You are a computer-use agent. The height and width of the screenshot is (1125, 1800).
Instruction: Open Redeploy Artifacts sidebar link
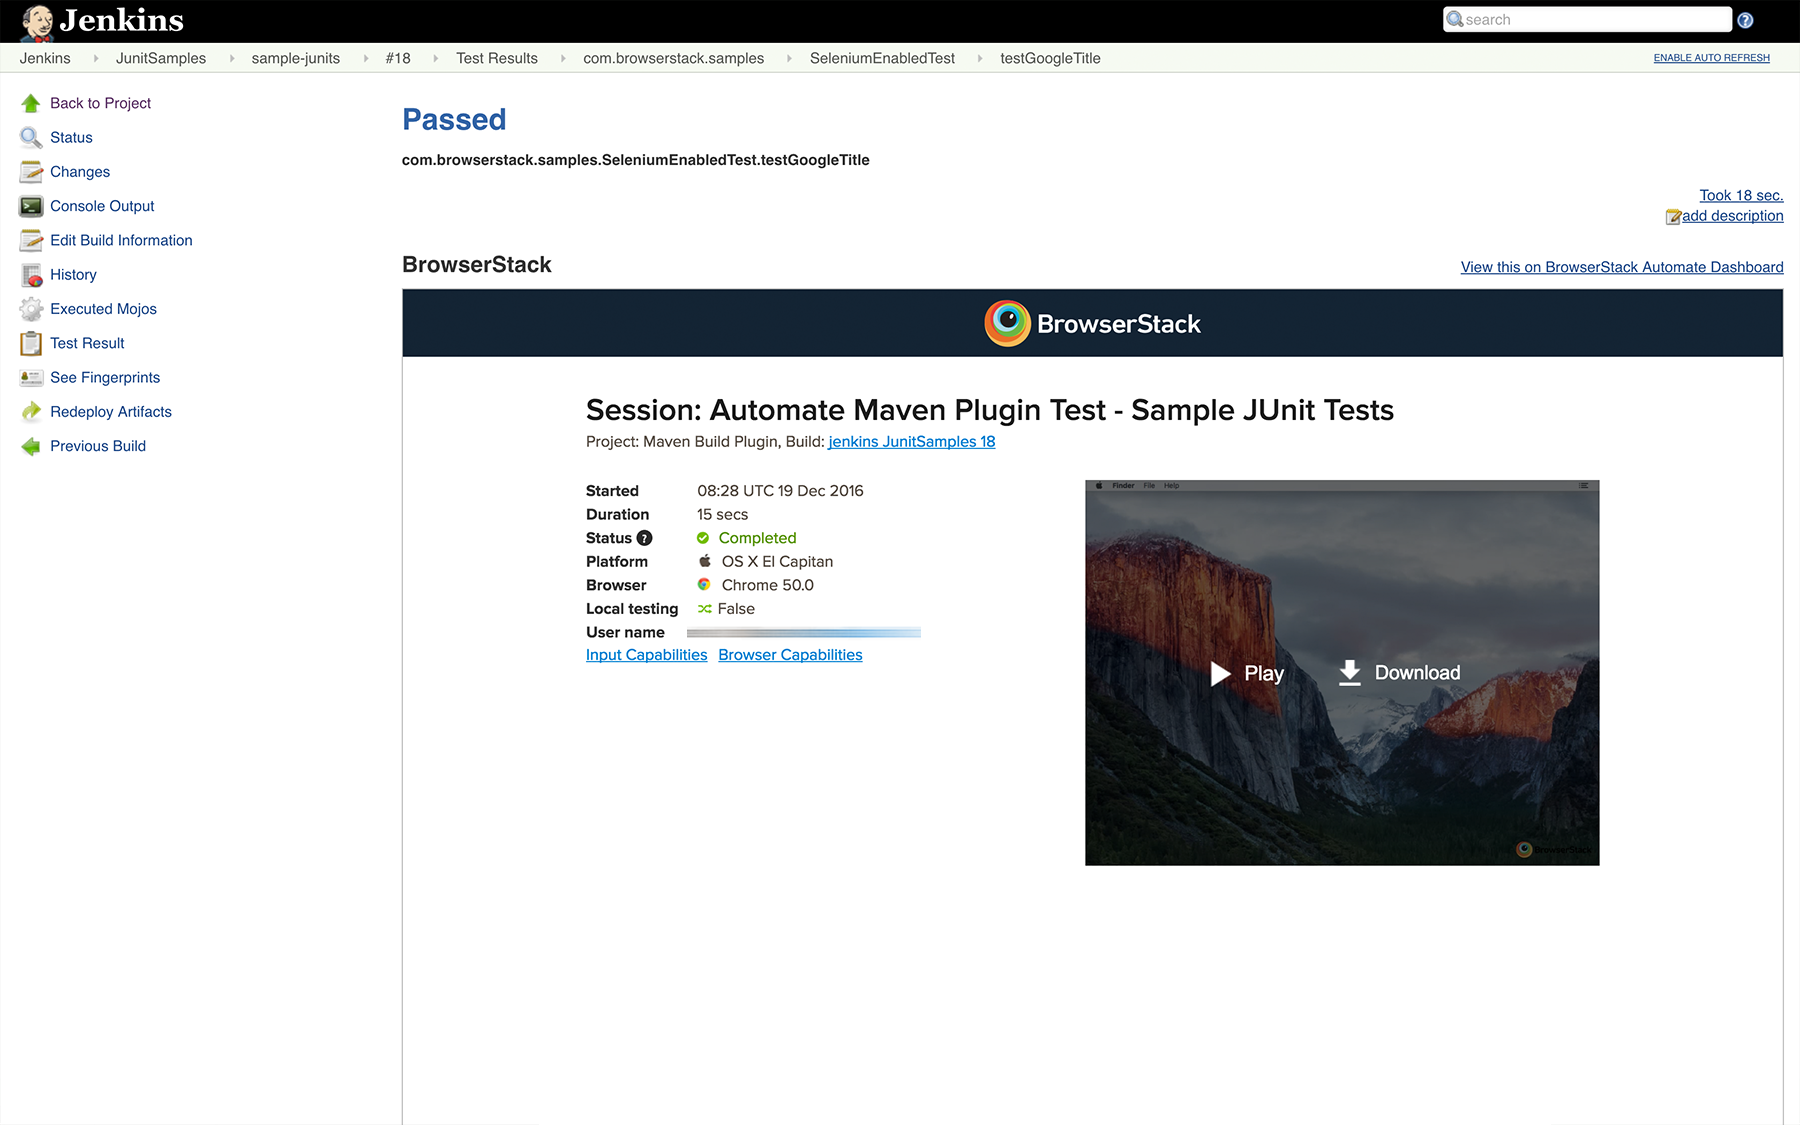pyautogui.click(x=111, y=412)
